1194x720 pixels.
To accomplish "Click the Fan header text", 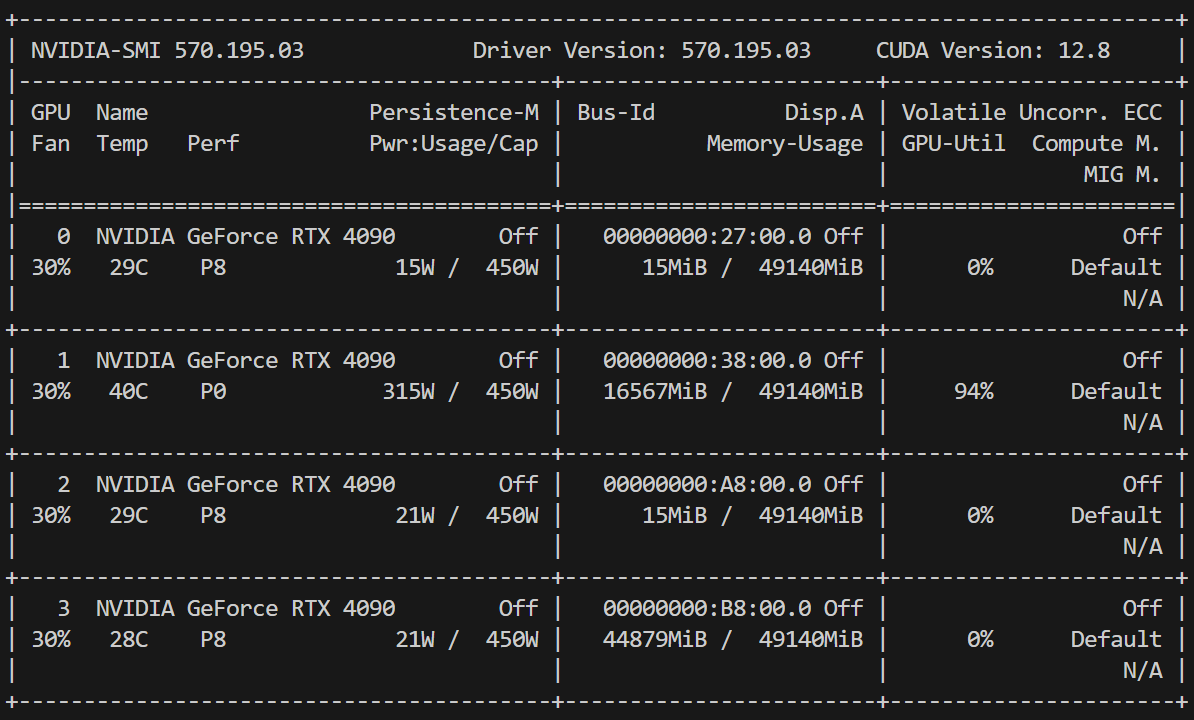I will 50,144.
